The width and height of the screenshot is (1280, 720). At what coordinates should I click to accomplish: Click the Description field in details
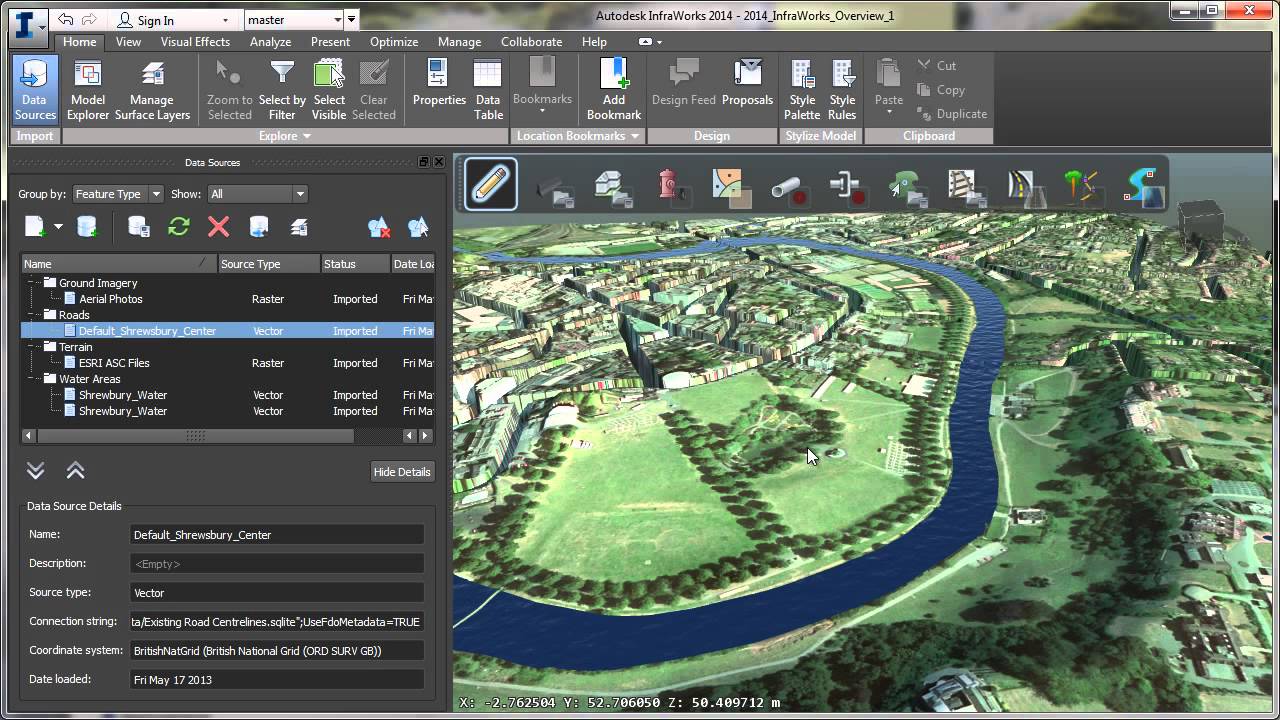[x=277, y=564]
